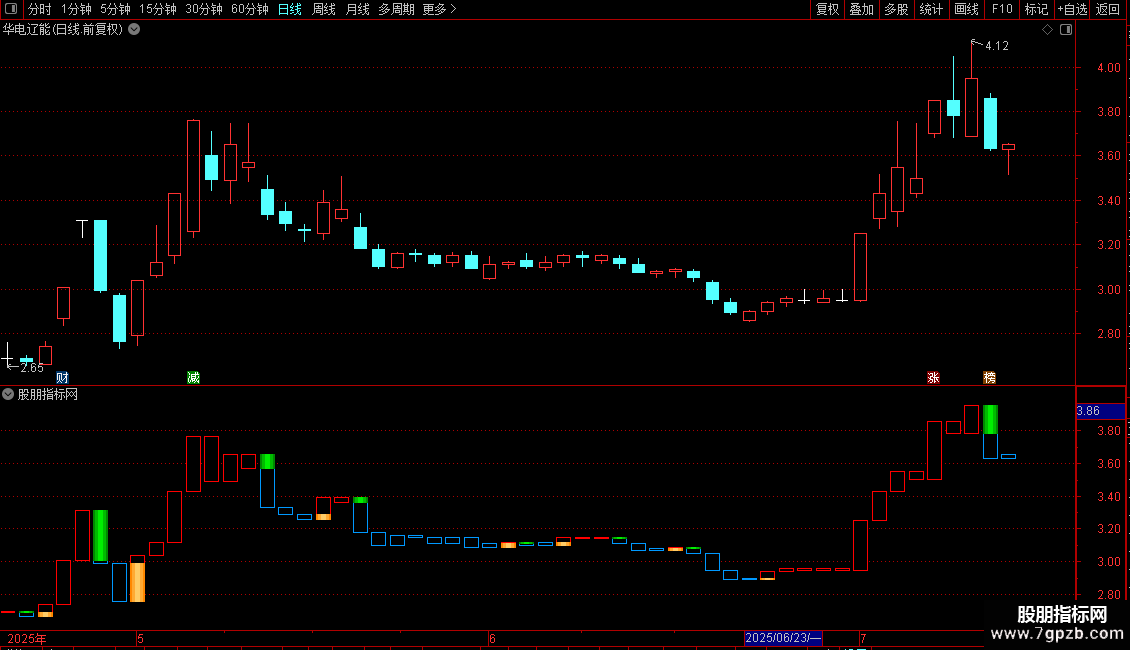Click the 4.12 high price label
Image resolution: width=1130 pixels, height=650 pixels.
(x=997, y=45)
